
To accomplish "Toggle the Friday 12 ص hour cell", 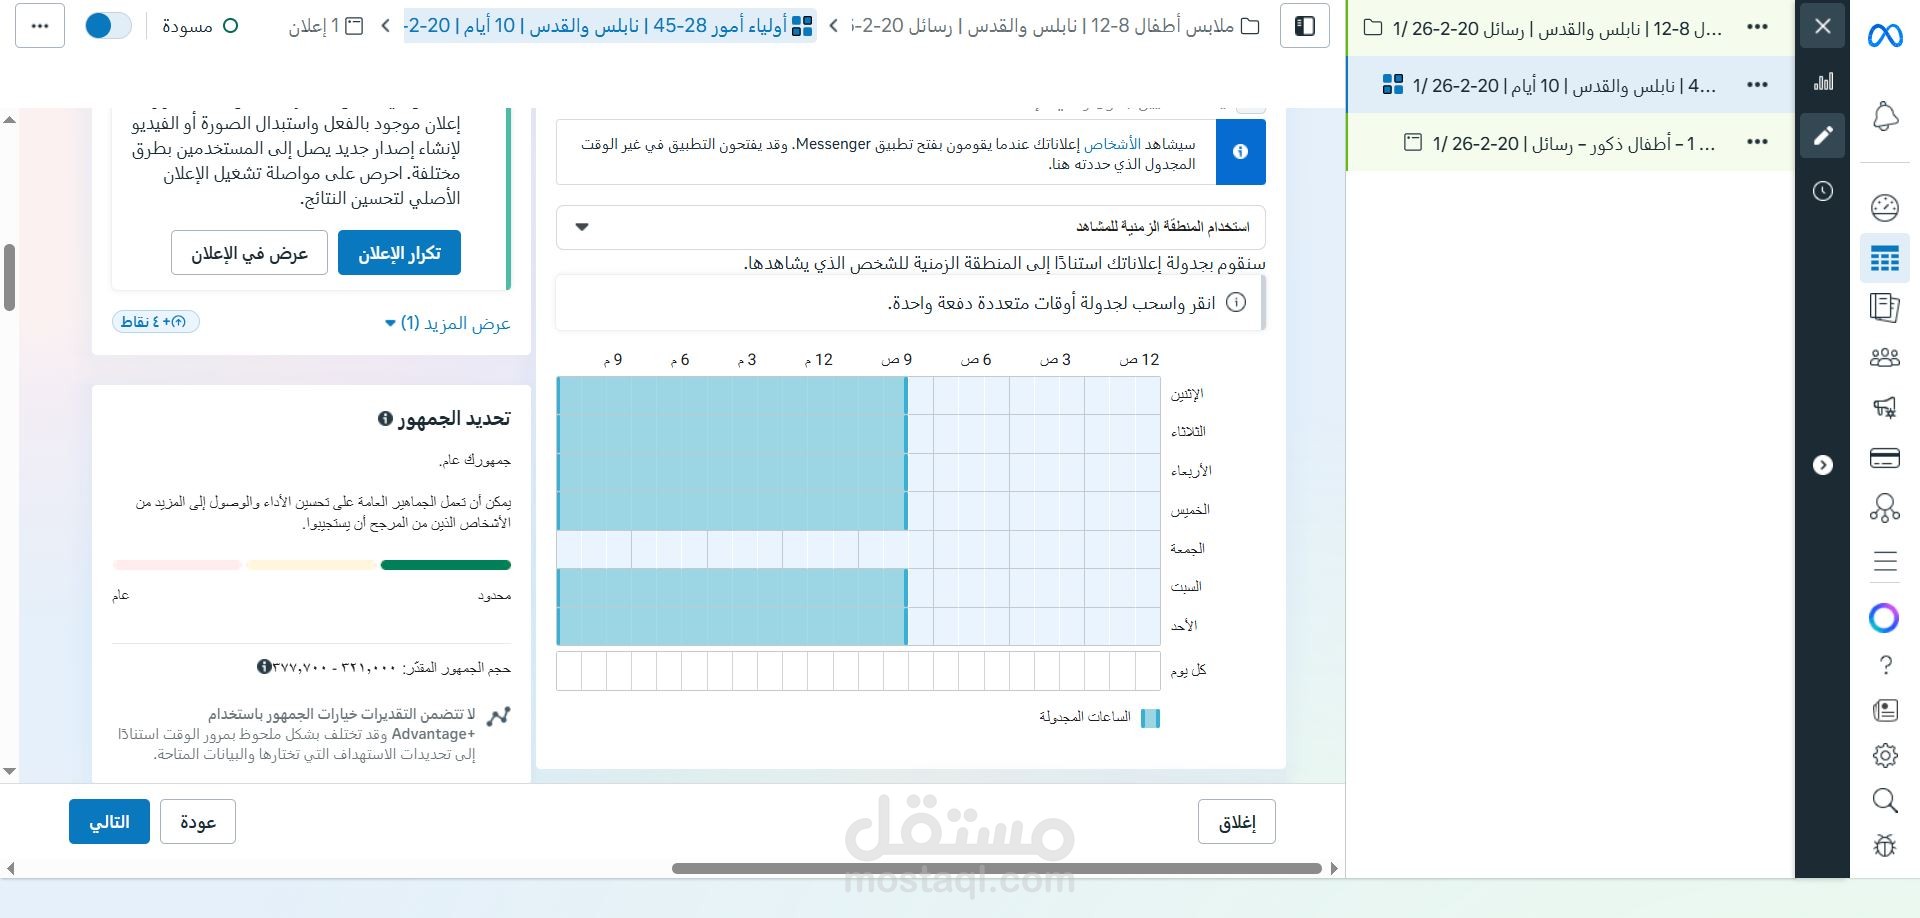I will pyautogui.click(x=1147, y=549).
